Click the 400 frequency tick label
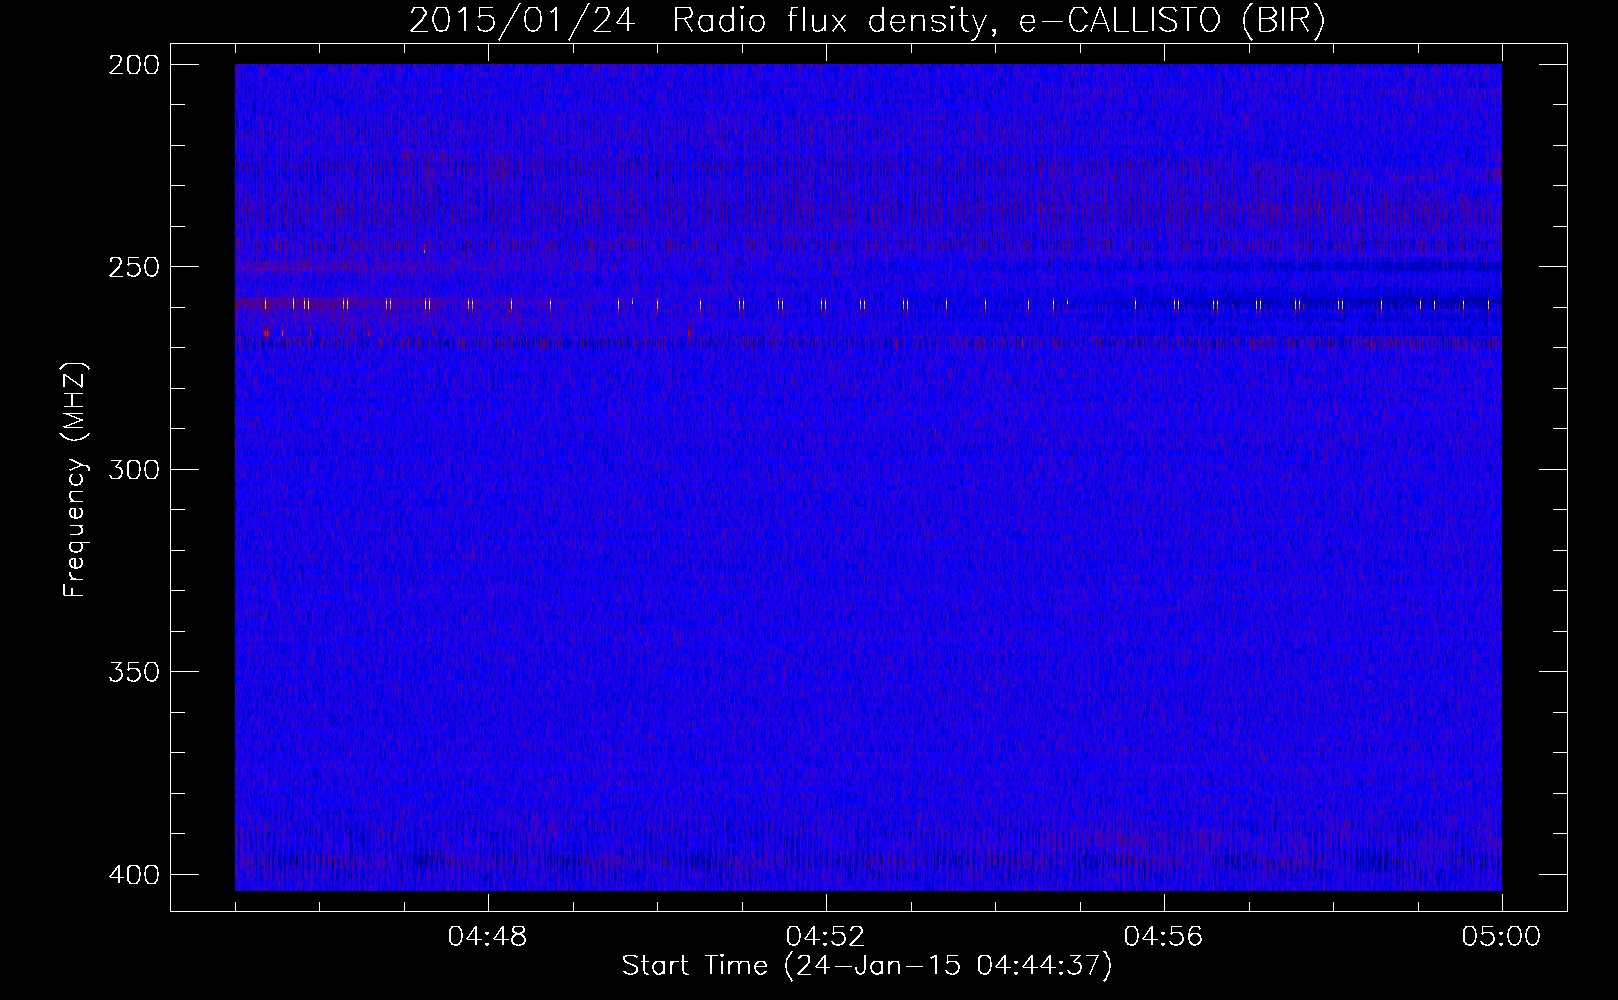This screenshot has height=1000, width=1618. (x=133, y=875)
